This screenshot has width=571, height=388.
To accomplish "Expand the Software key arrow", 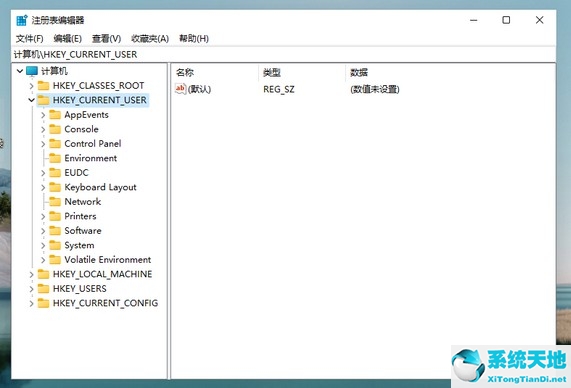I will click(x=43, y=231).
